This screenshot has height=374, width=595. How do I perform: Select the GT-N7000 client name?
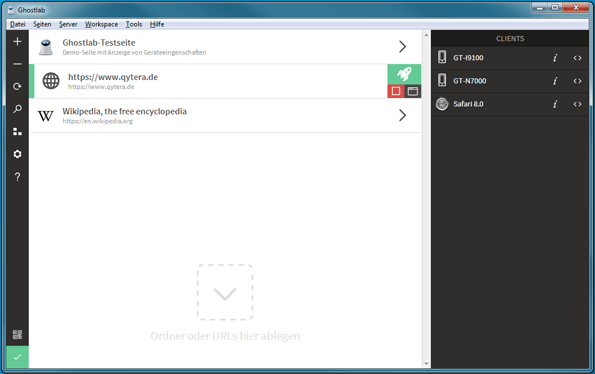tap(469, 81)
